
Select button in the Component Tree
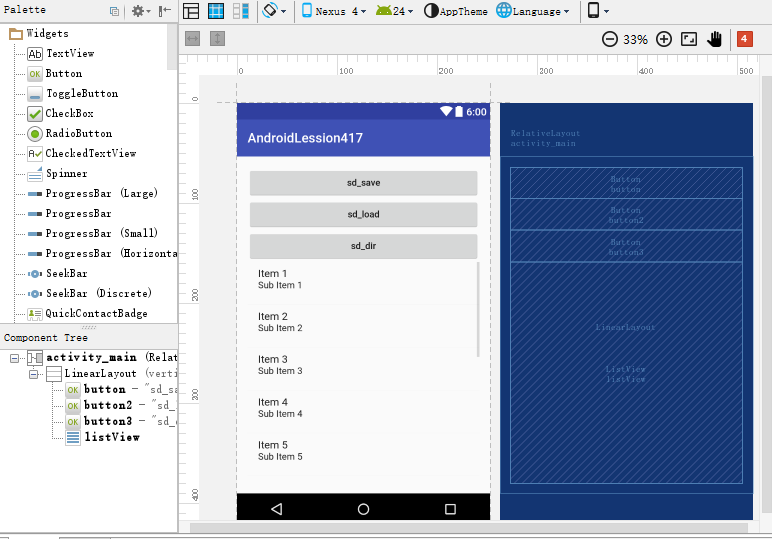point(121,389)
